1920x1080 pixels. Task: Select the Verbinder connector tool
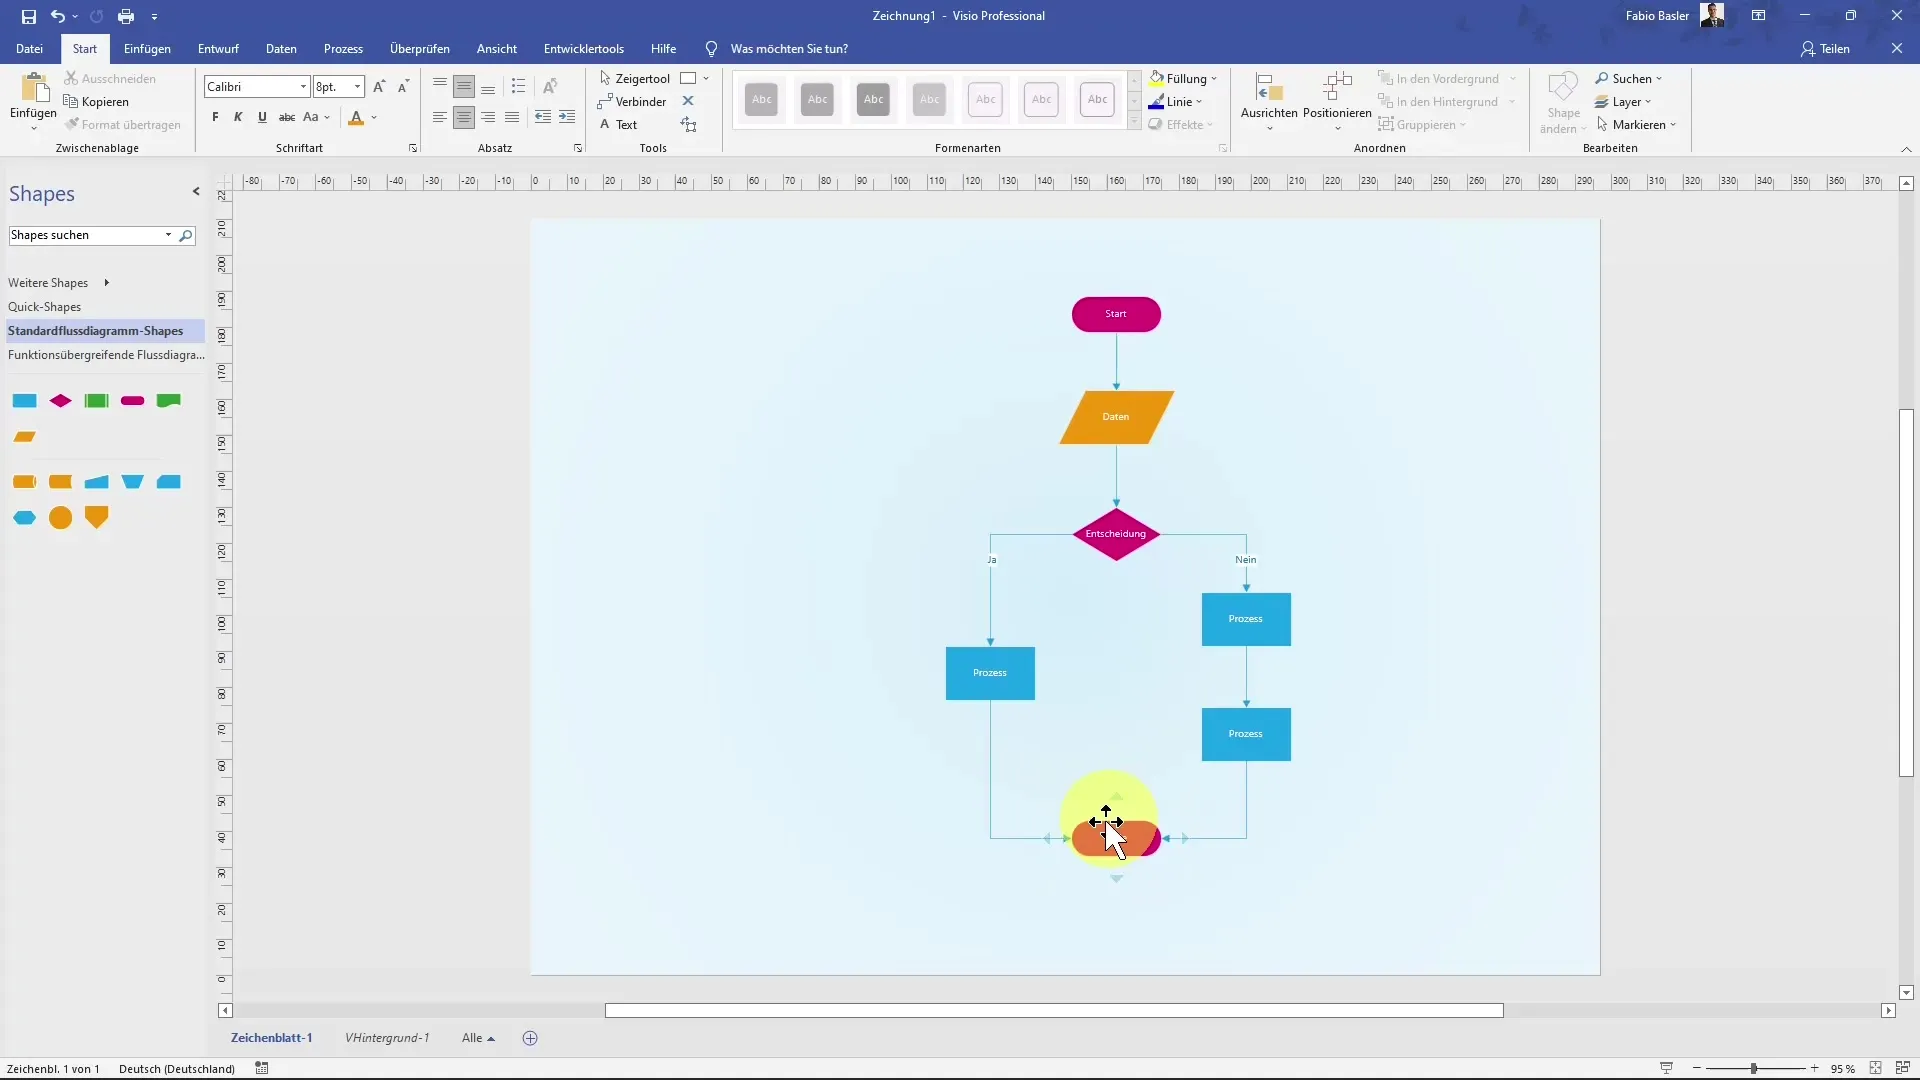(x=632, y=102)
